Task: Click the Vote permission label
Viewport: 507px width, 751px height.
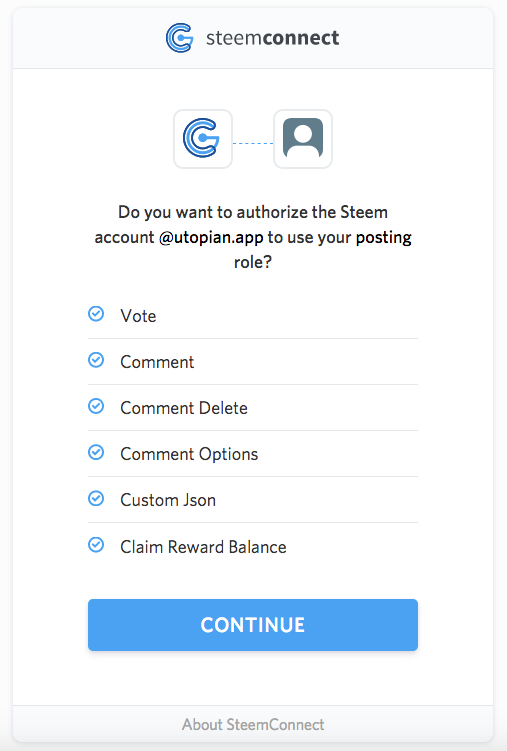Action: coord(138,316)
